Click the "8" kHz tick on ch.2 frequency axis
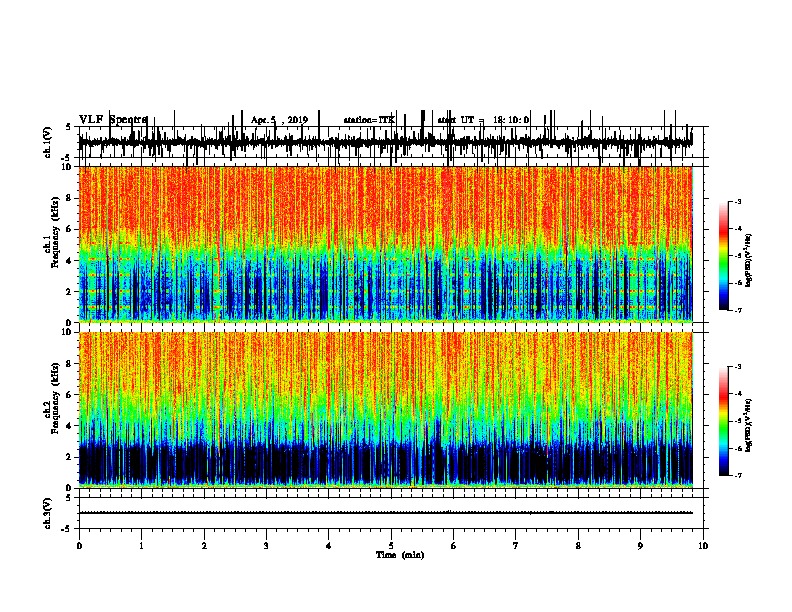This screenshot has width=792, height=612. point(70,364)
